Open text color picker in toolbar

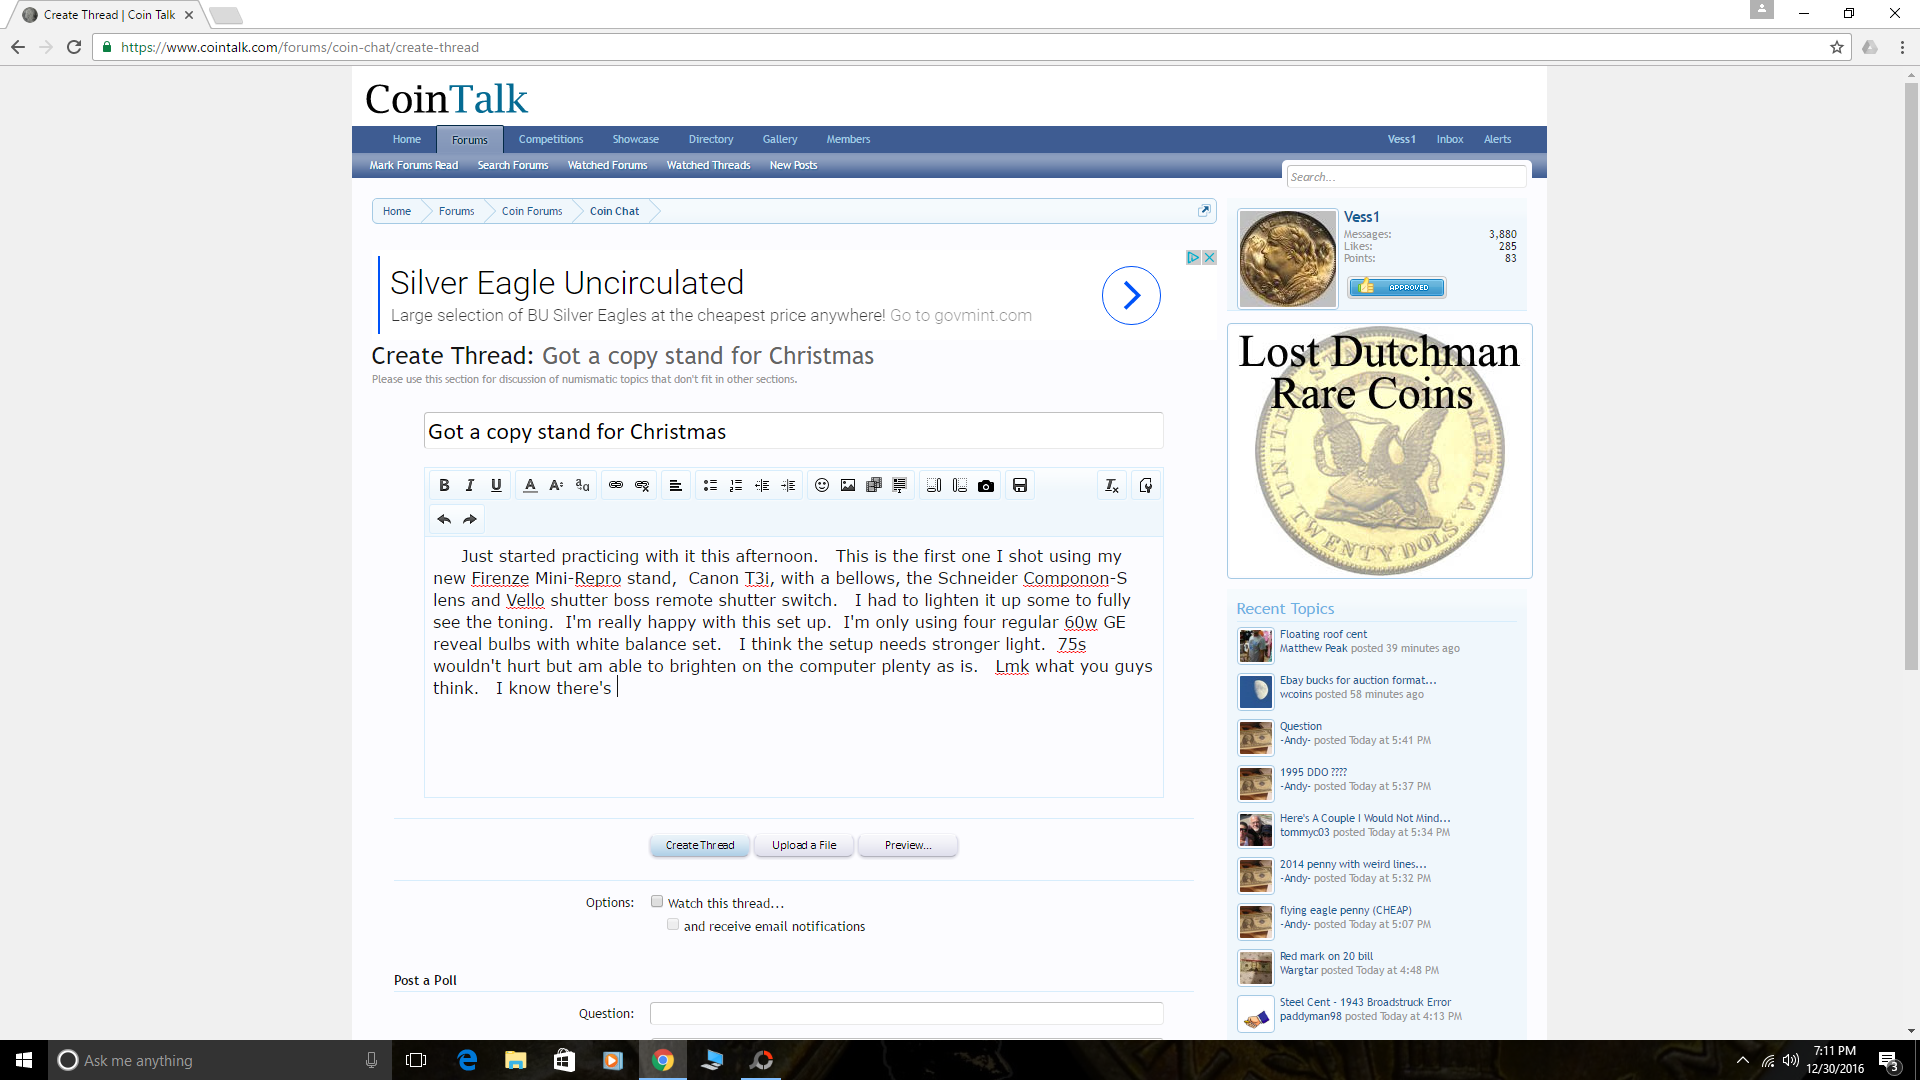click(x=530, y=485)
